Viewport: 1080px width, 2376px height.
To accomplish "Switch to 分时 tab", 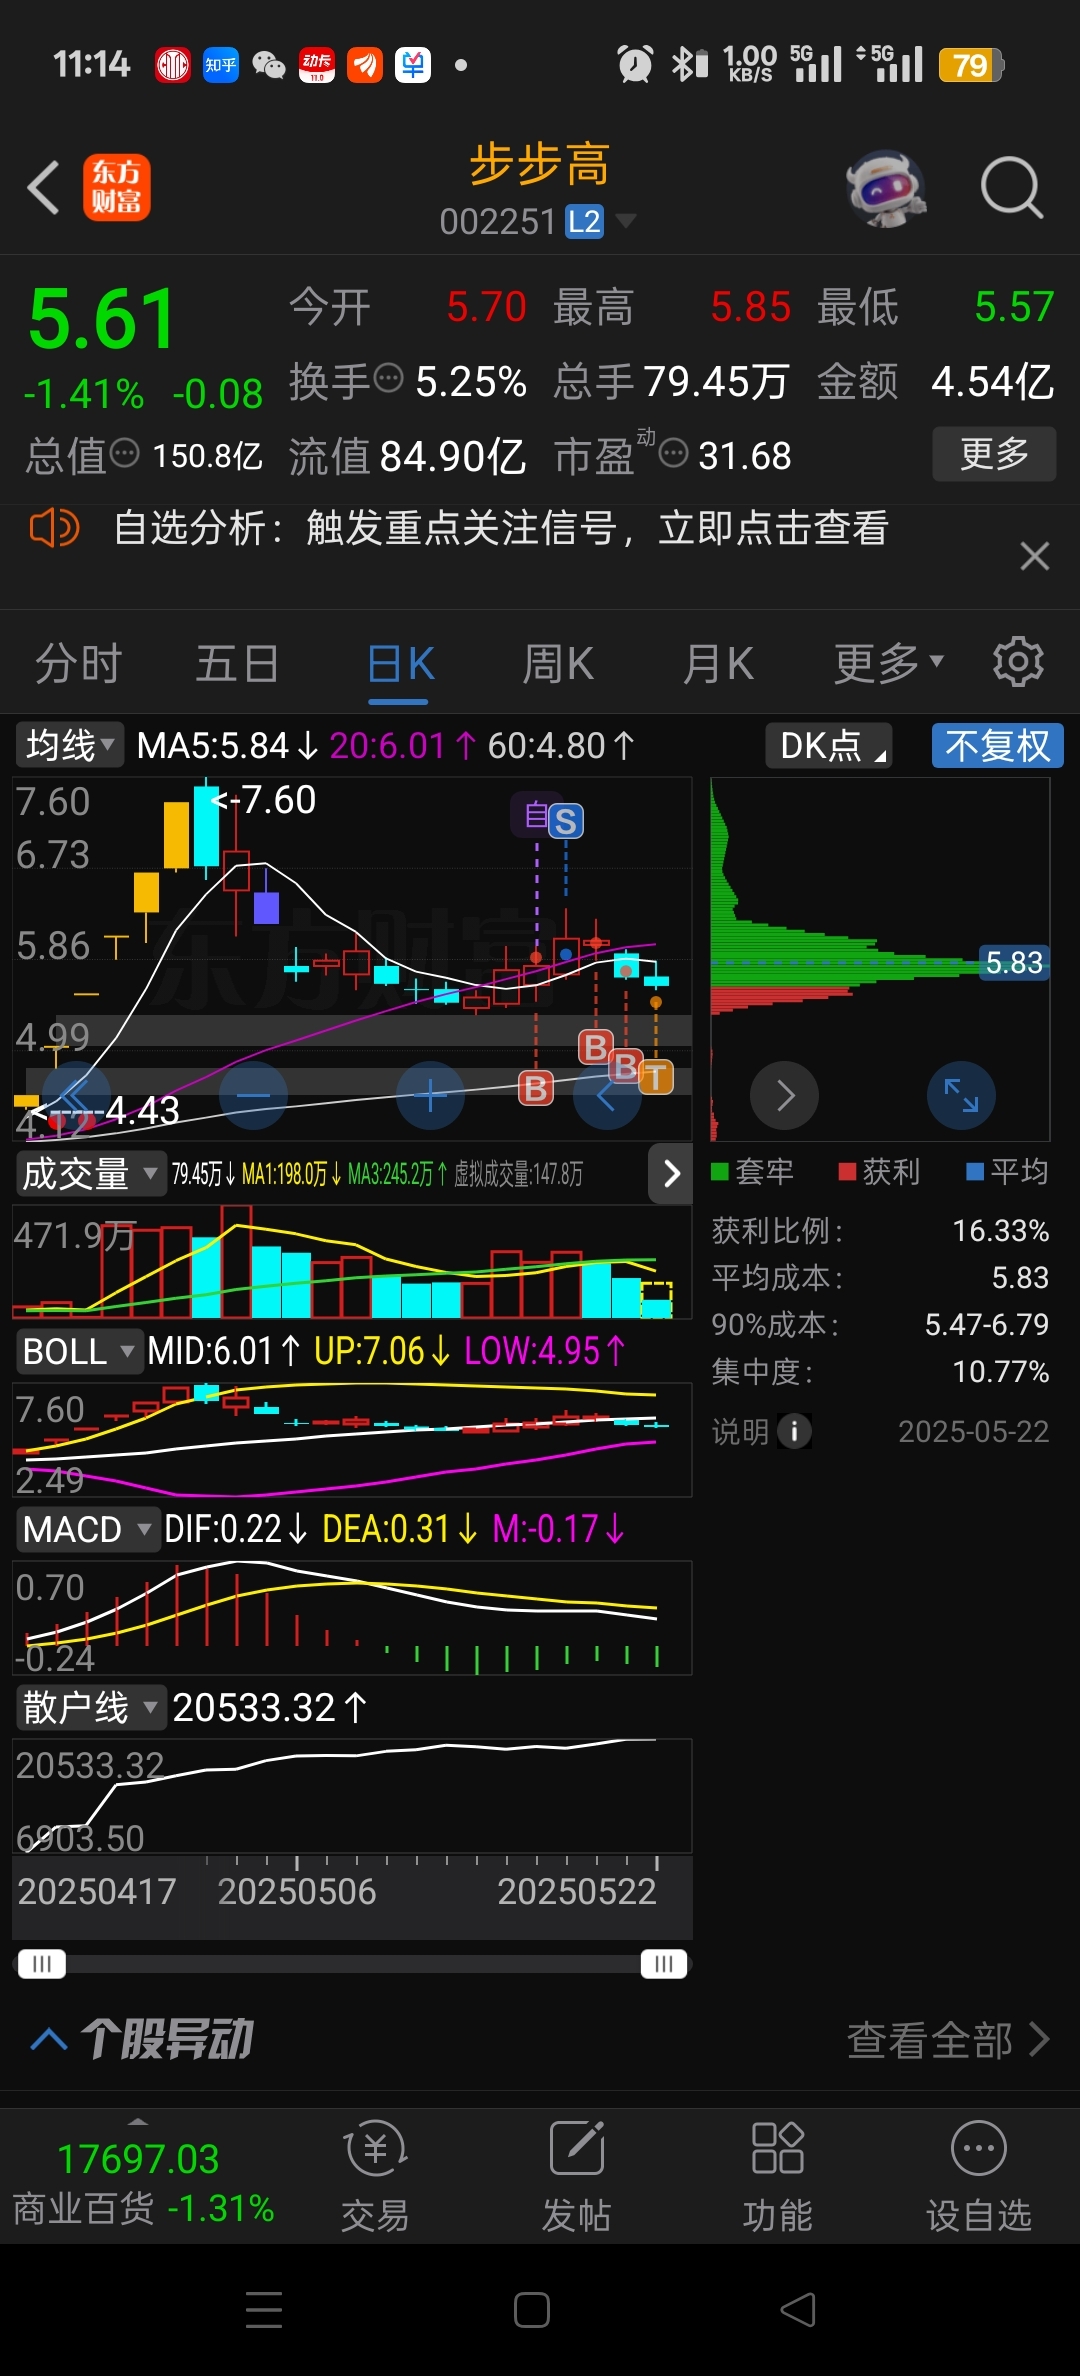I will (78, 663).
